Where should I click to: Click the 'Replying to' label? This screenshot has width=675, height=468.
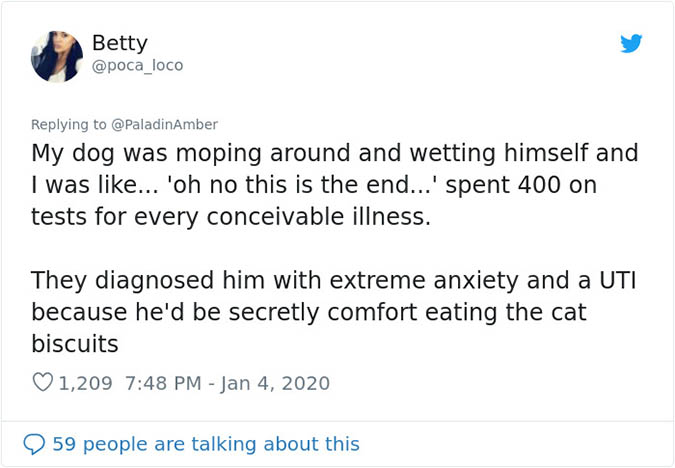click(x=69, y=125)
